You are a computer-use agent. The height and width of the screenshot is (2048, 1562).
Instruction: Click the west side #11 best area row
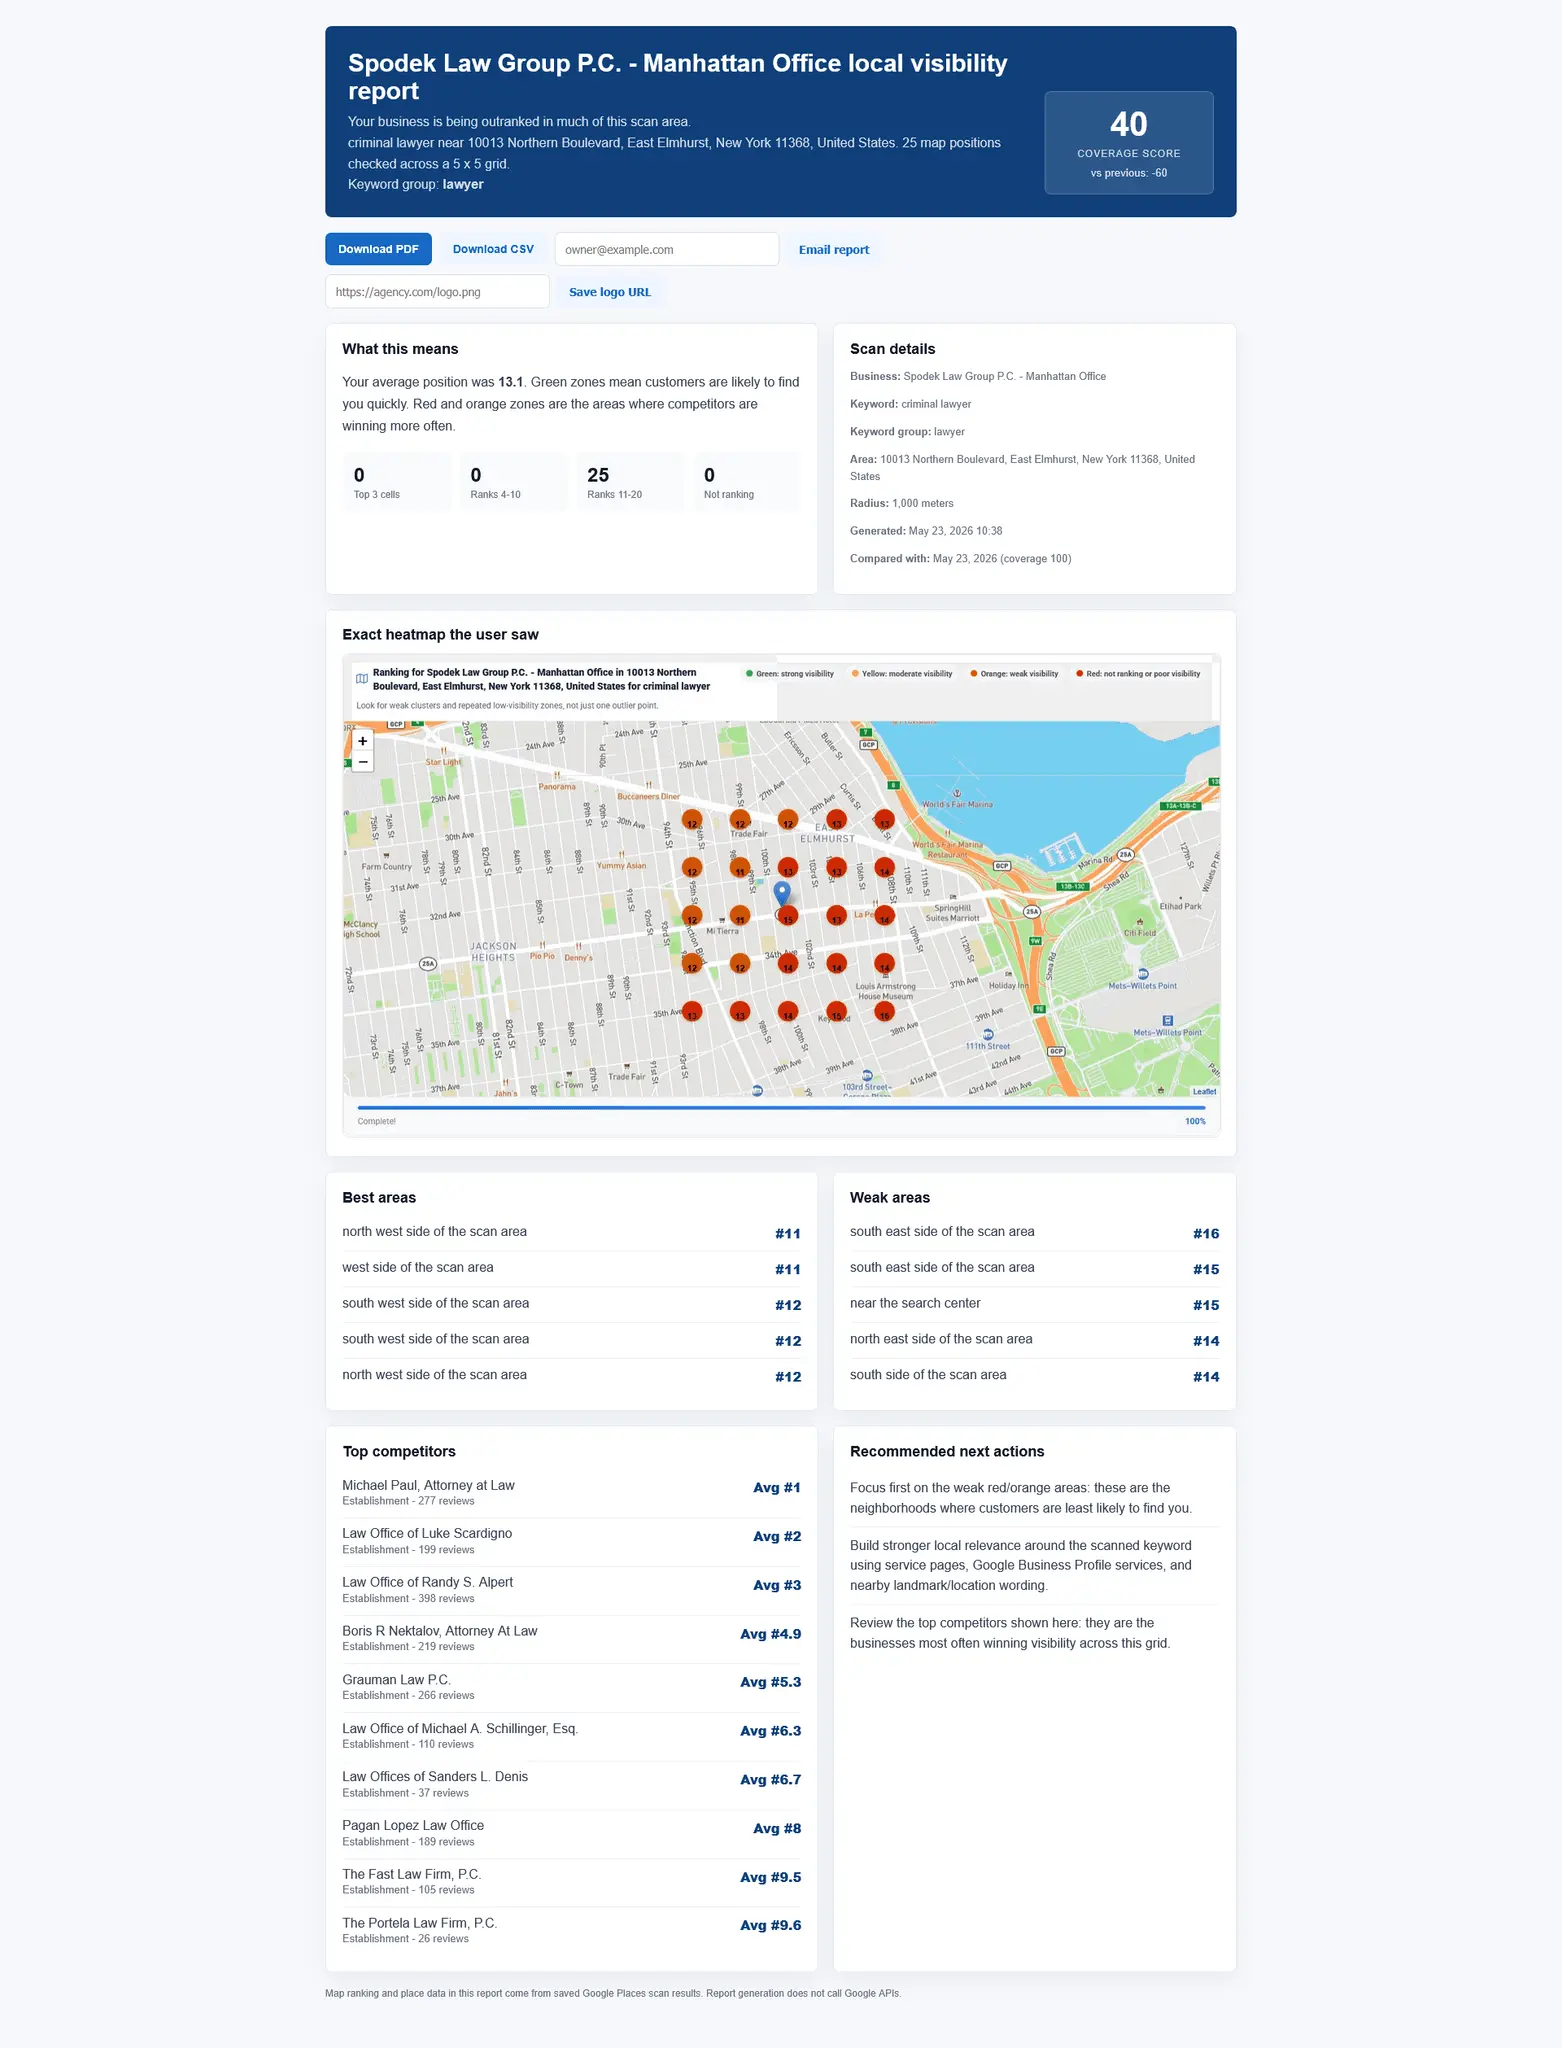(571, 1268)
